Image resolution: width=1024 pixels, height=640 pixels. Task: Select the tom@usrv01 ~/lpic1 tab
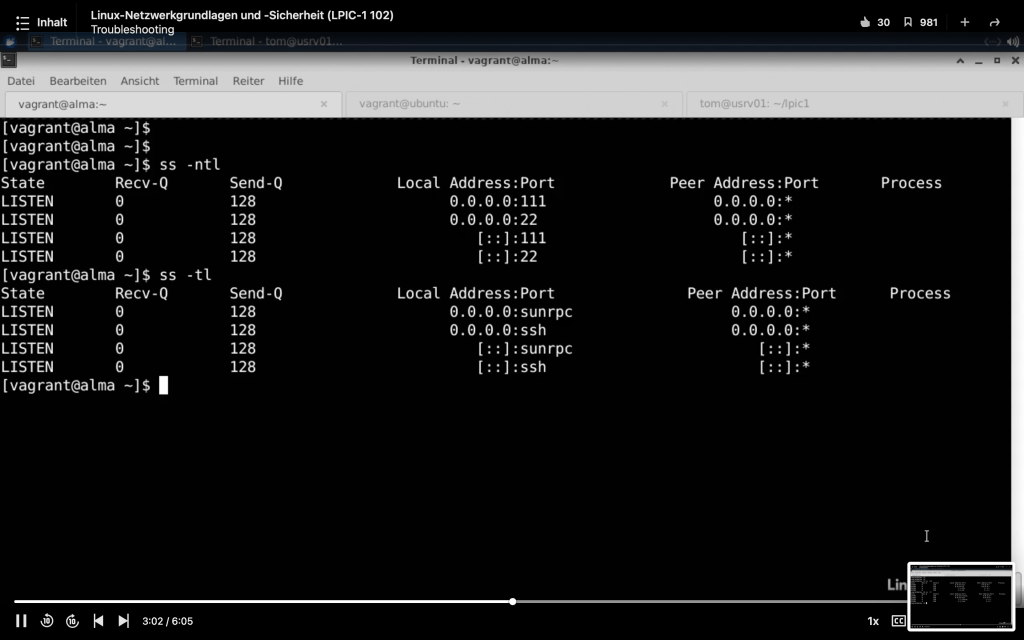[x=754, y=104]
